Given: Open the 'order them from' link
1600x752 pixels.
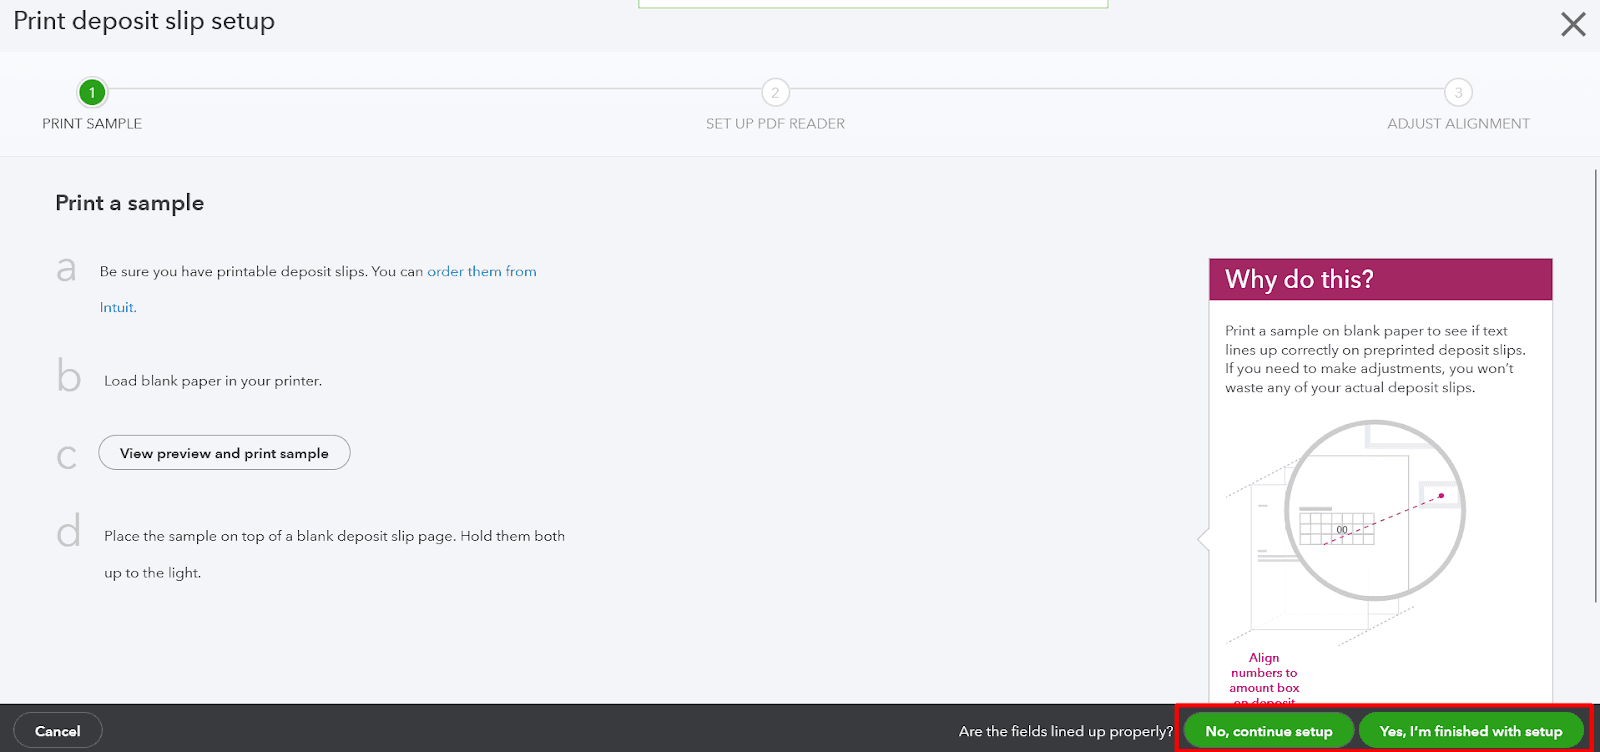Looking at the screenshot, I should tap(481, 271).
